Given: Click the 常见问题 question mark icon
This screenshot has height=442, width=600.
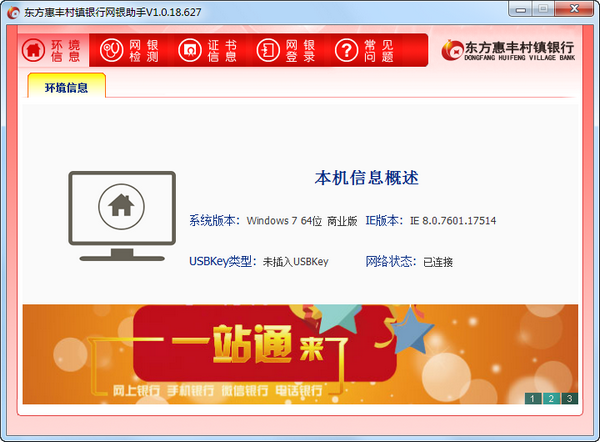Looking at the screenshot, I should tap(346, 49).
